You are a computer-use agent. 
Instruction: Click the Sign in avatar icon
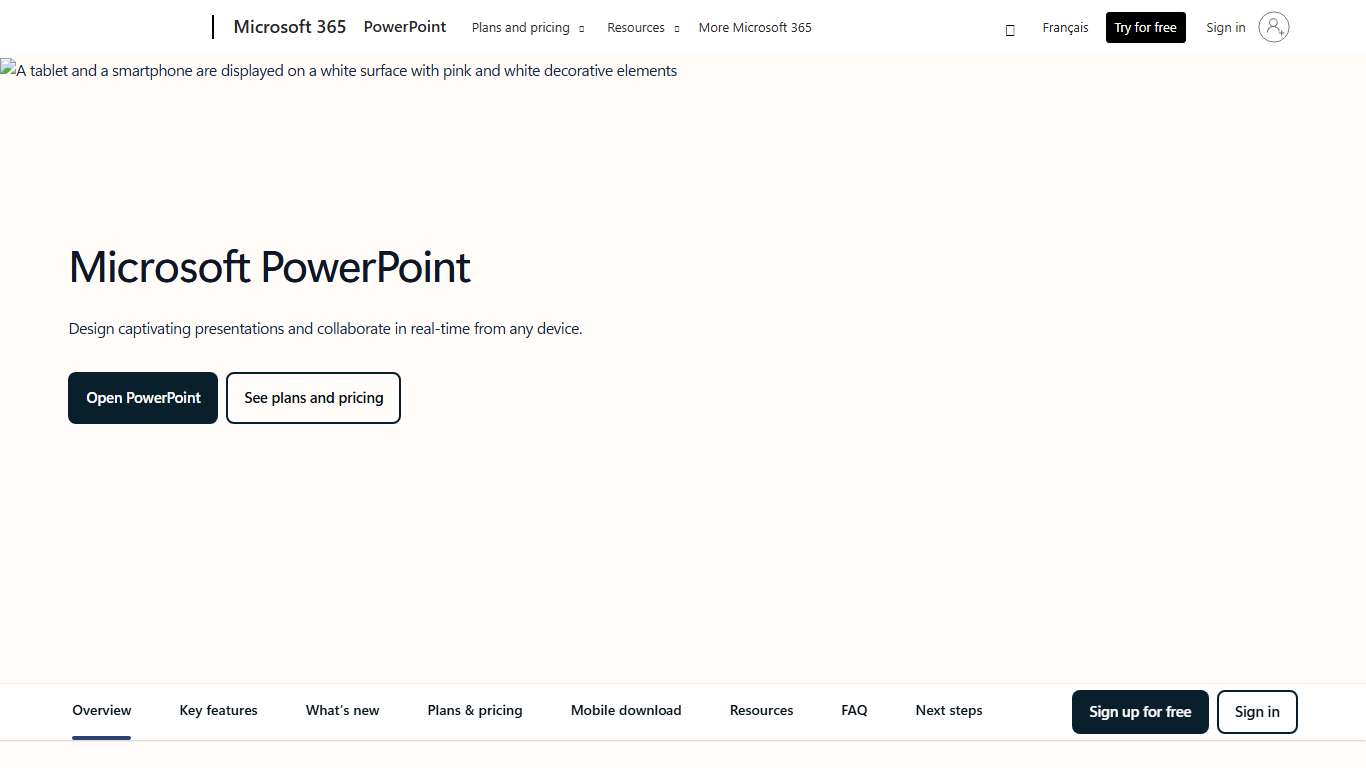tap(1273, 27)
